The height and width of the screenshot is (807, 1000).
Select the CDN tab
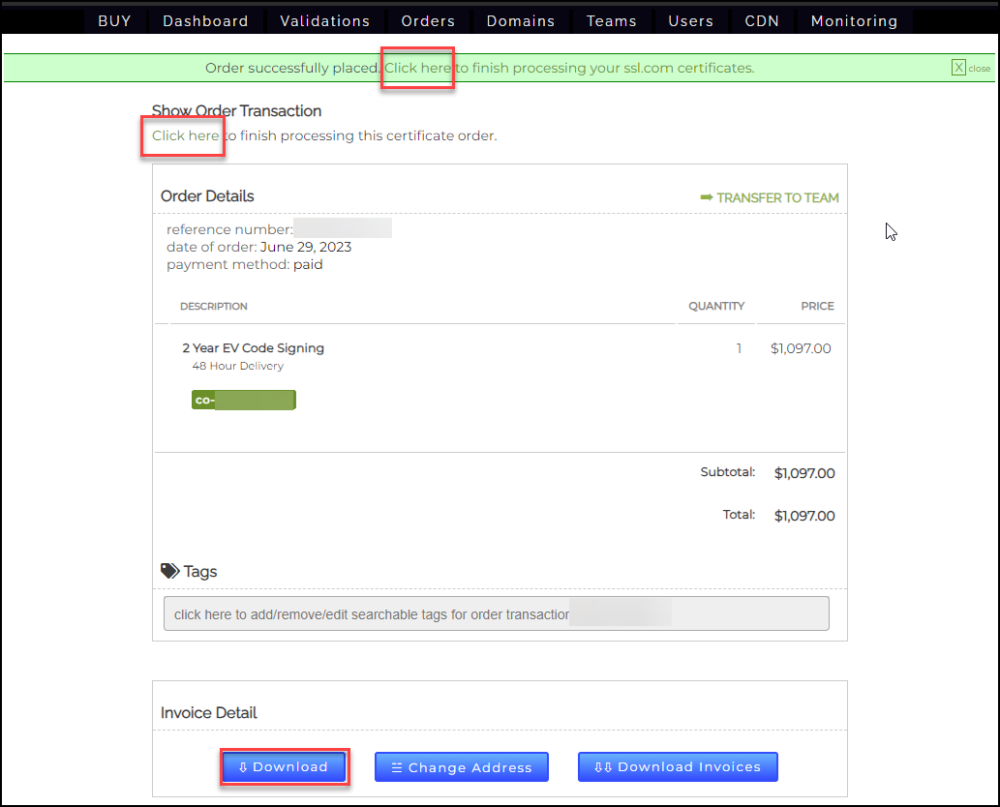762,21
